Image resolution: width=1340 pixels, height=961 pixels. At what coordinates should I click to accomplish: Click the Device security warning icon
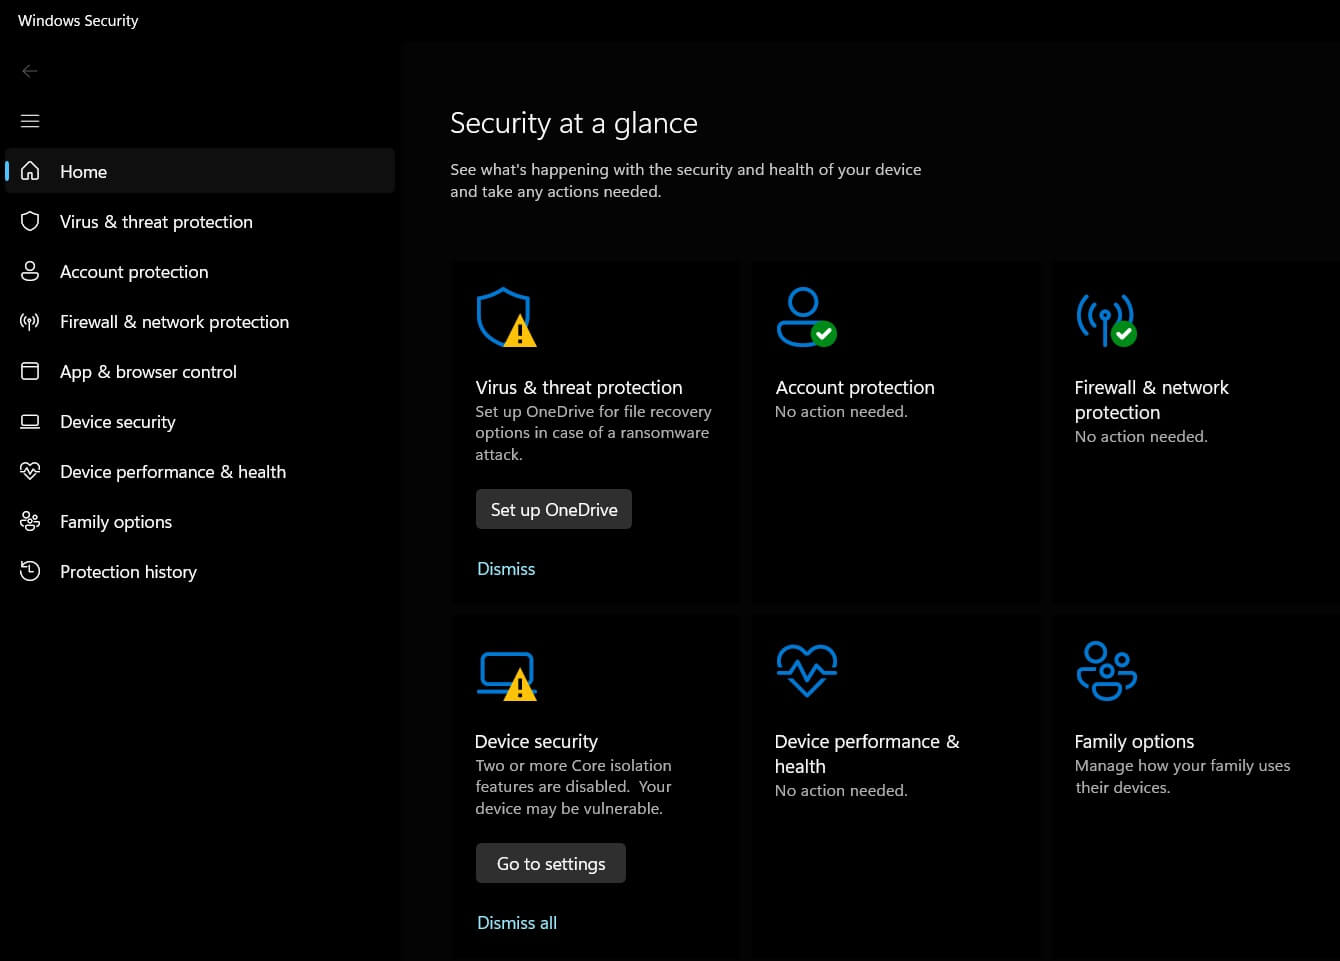point(506,674)
